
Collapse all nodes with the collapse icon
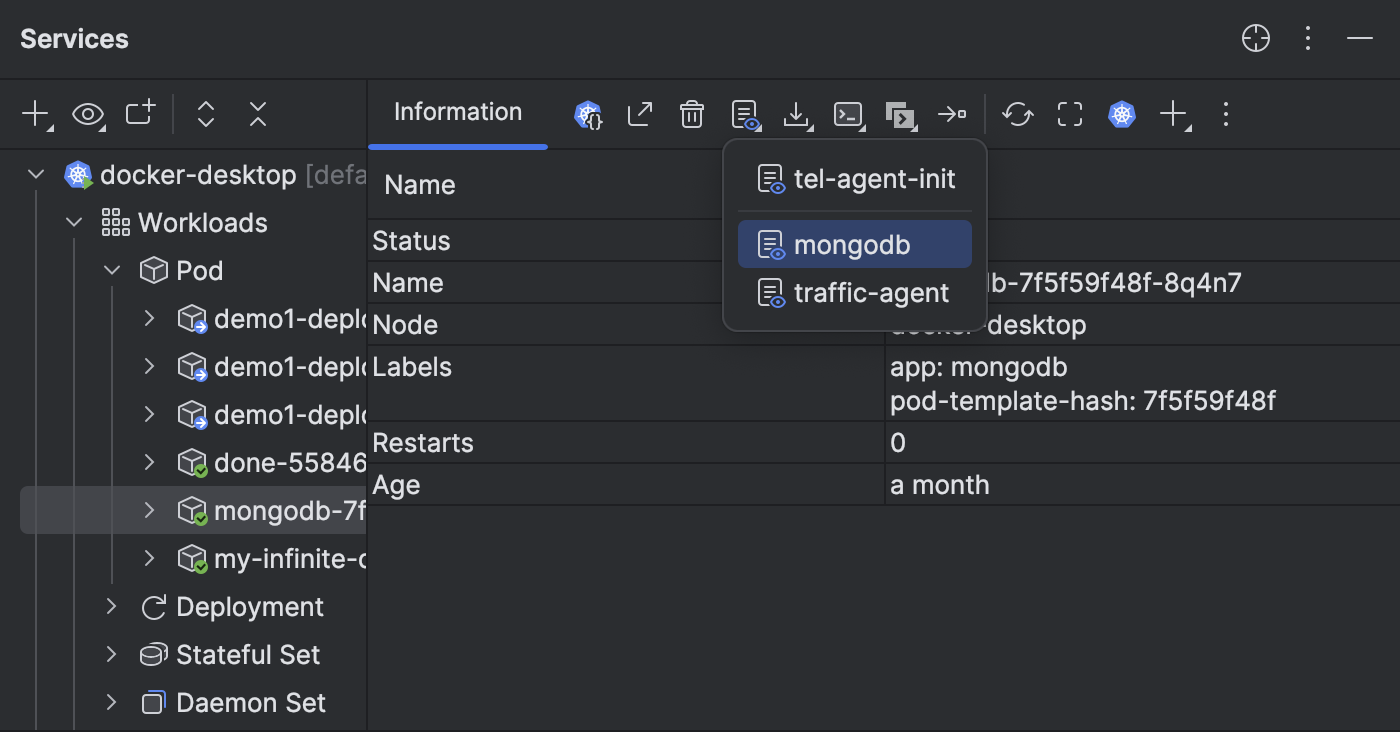pyautogui.click(x=257, y=114)
